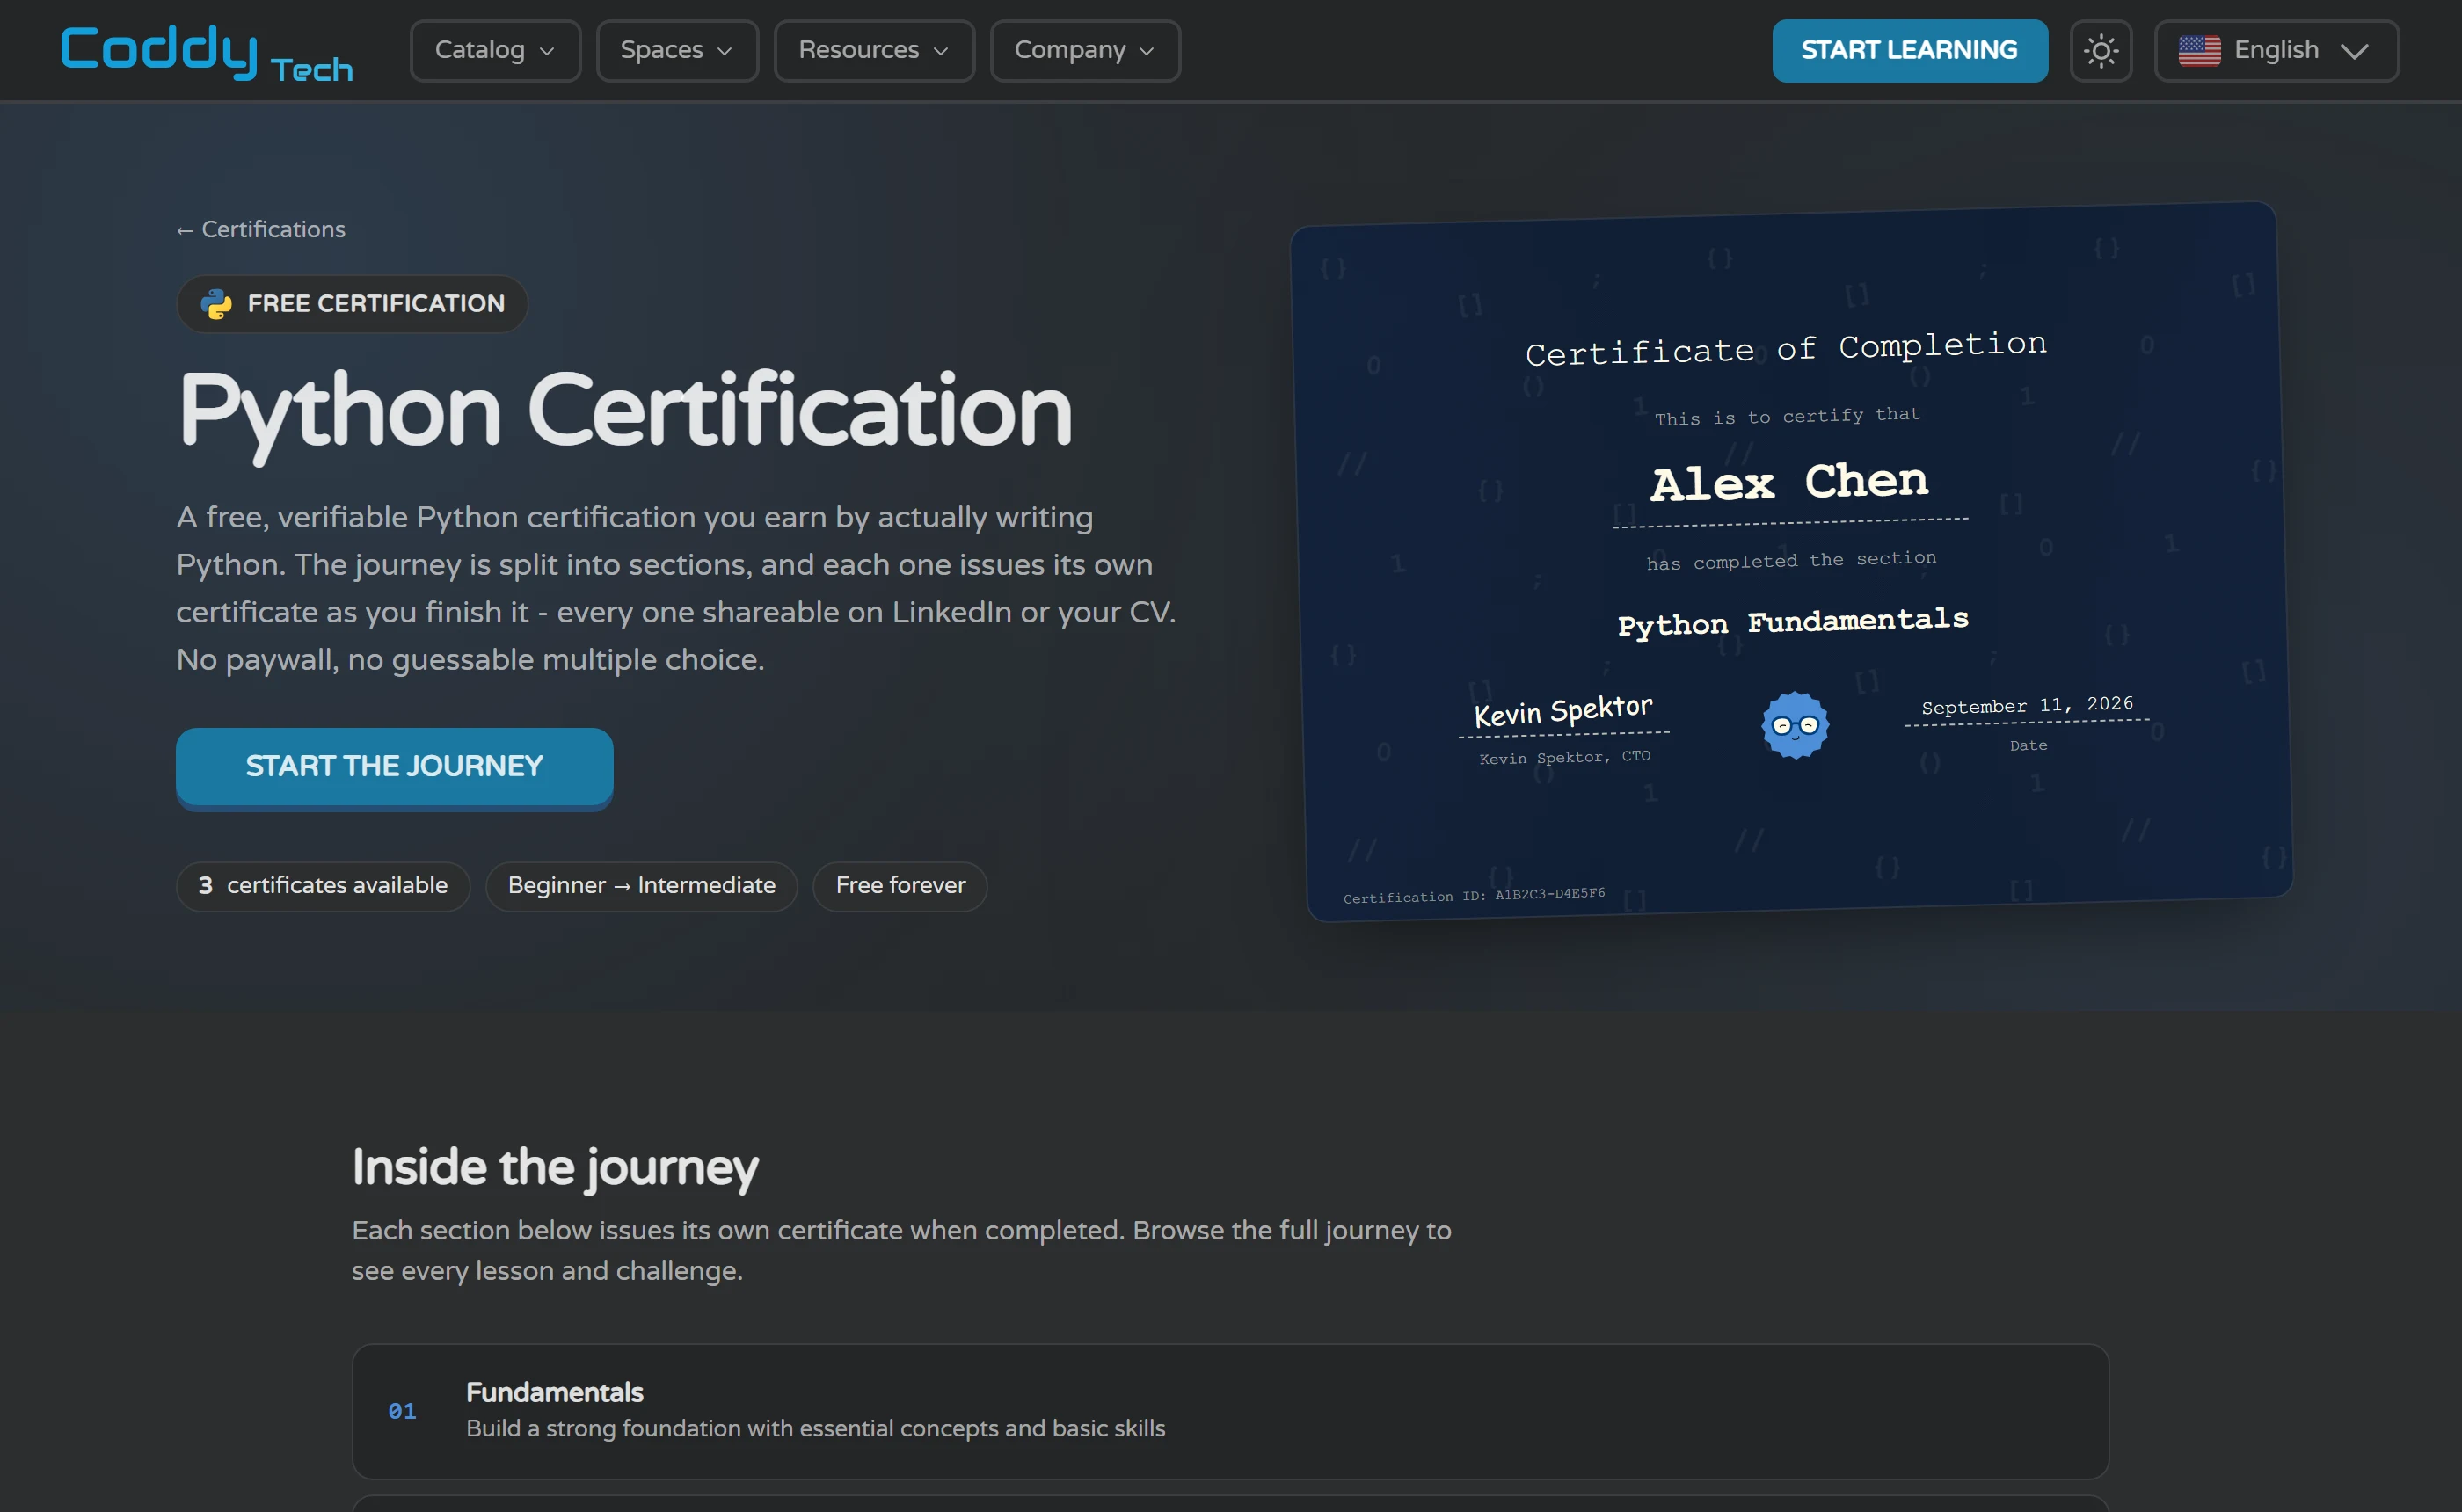Open the Resources dropdown menu
The height and width of the screenshot is (1512, 2462).
(874, 50)
